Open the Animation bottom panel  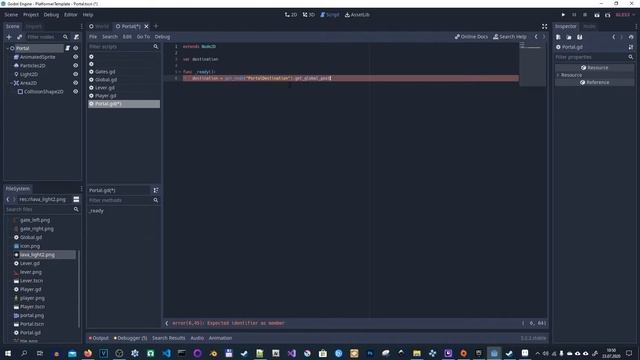click(220, 338)
